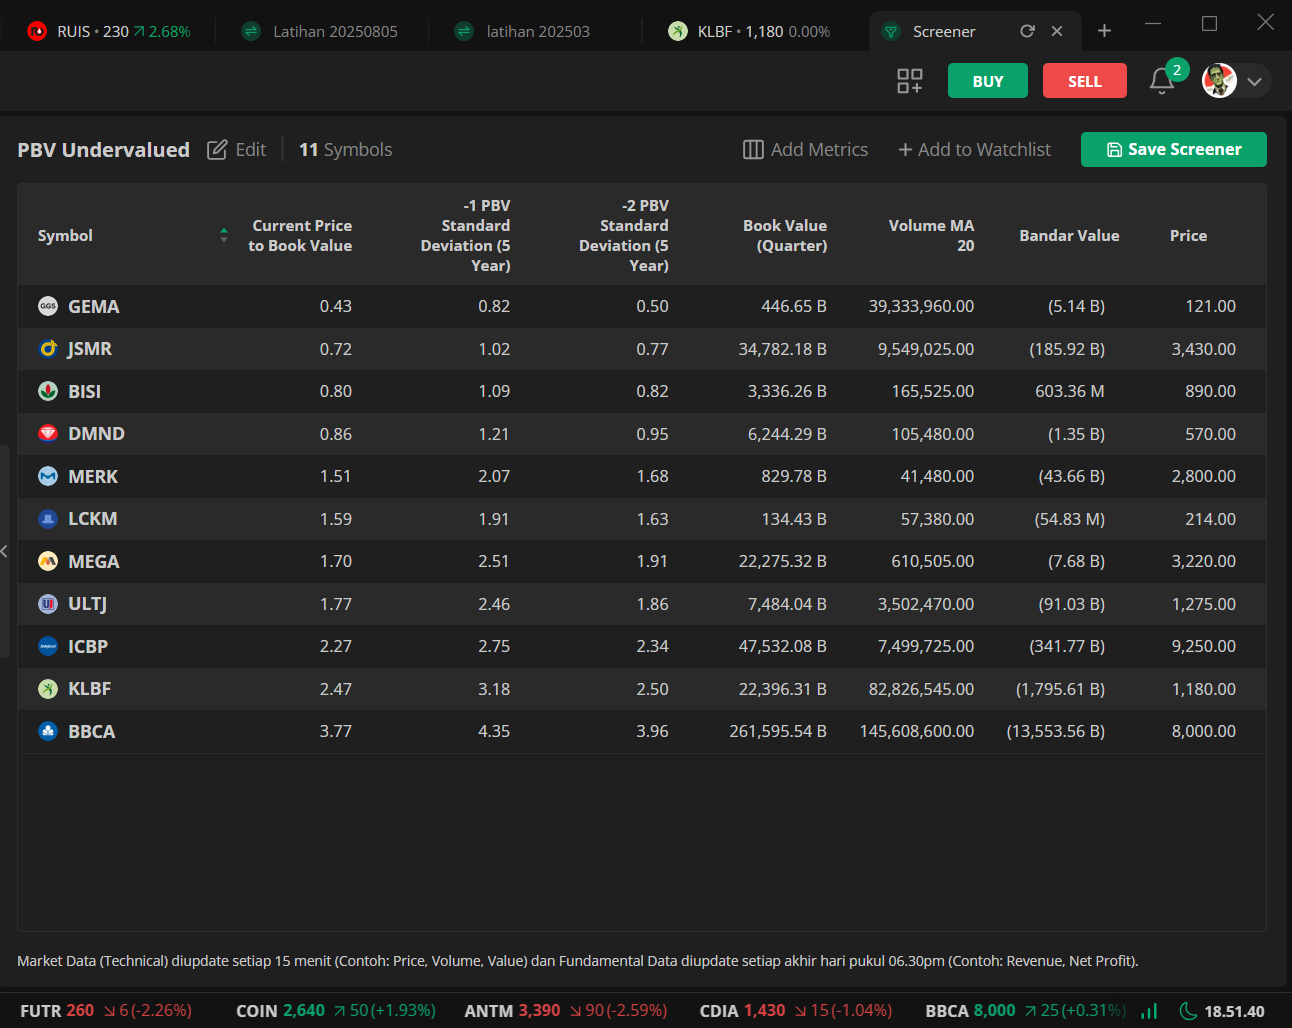Click the Bandar Value column header
This screenshot has height=1028, width=1292.
1069,235
